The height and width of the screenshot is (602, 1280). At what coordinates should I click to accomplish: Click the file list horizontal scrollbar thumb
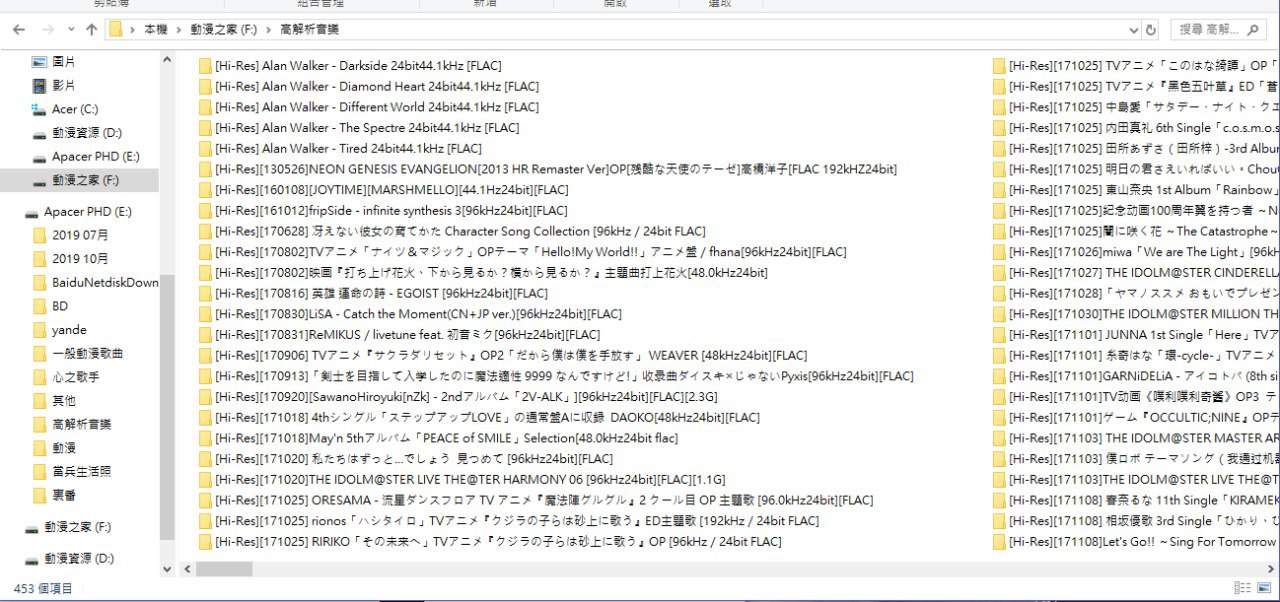point(224,569)
